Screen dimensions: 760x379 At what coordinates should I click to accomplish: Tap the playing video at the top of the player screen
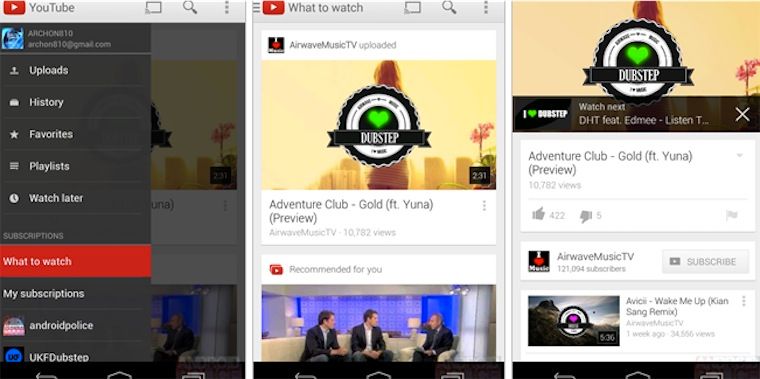pyautogui.click(x=636, y=48)
